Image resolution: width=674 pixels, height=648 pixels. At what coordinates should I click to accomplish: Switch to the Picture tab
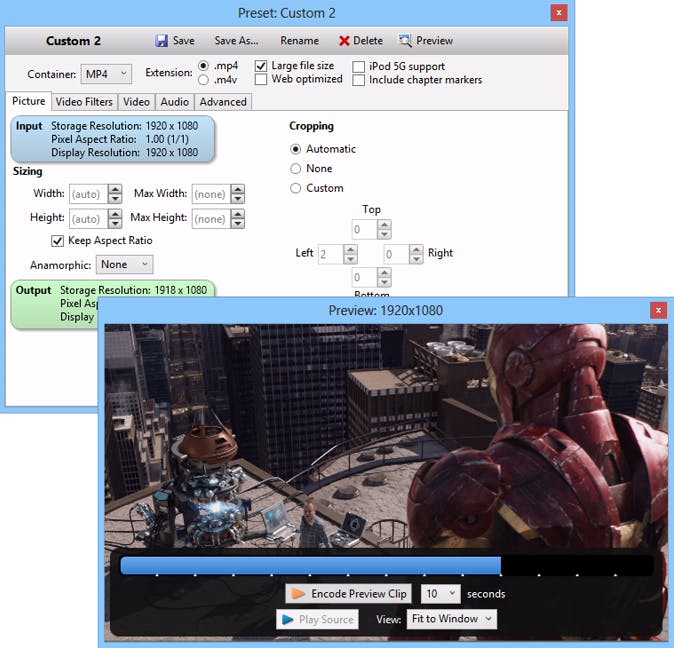[x=29, y=101]
